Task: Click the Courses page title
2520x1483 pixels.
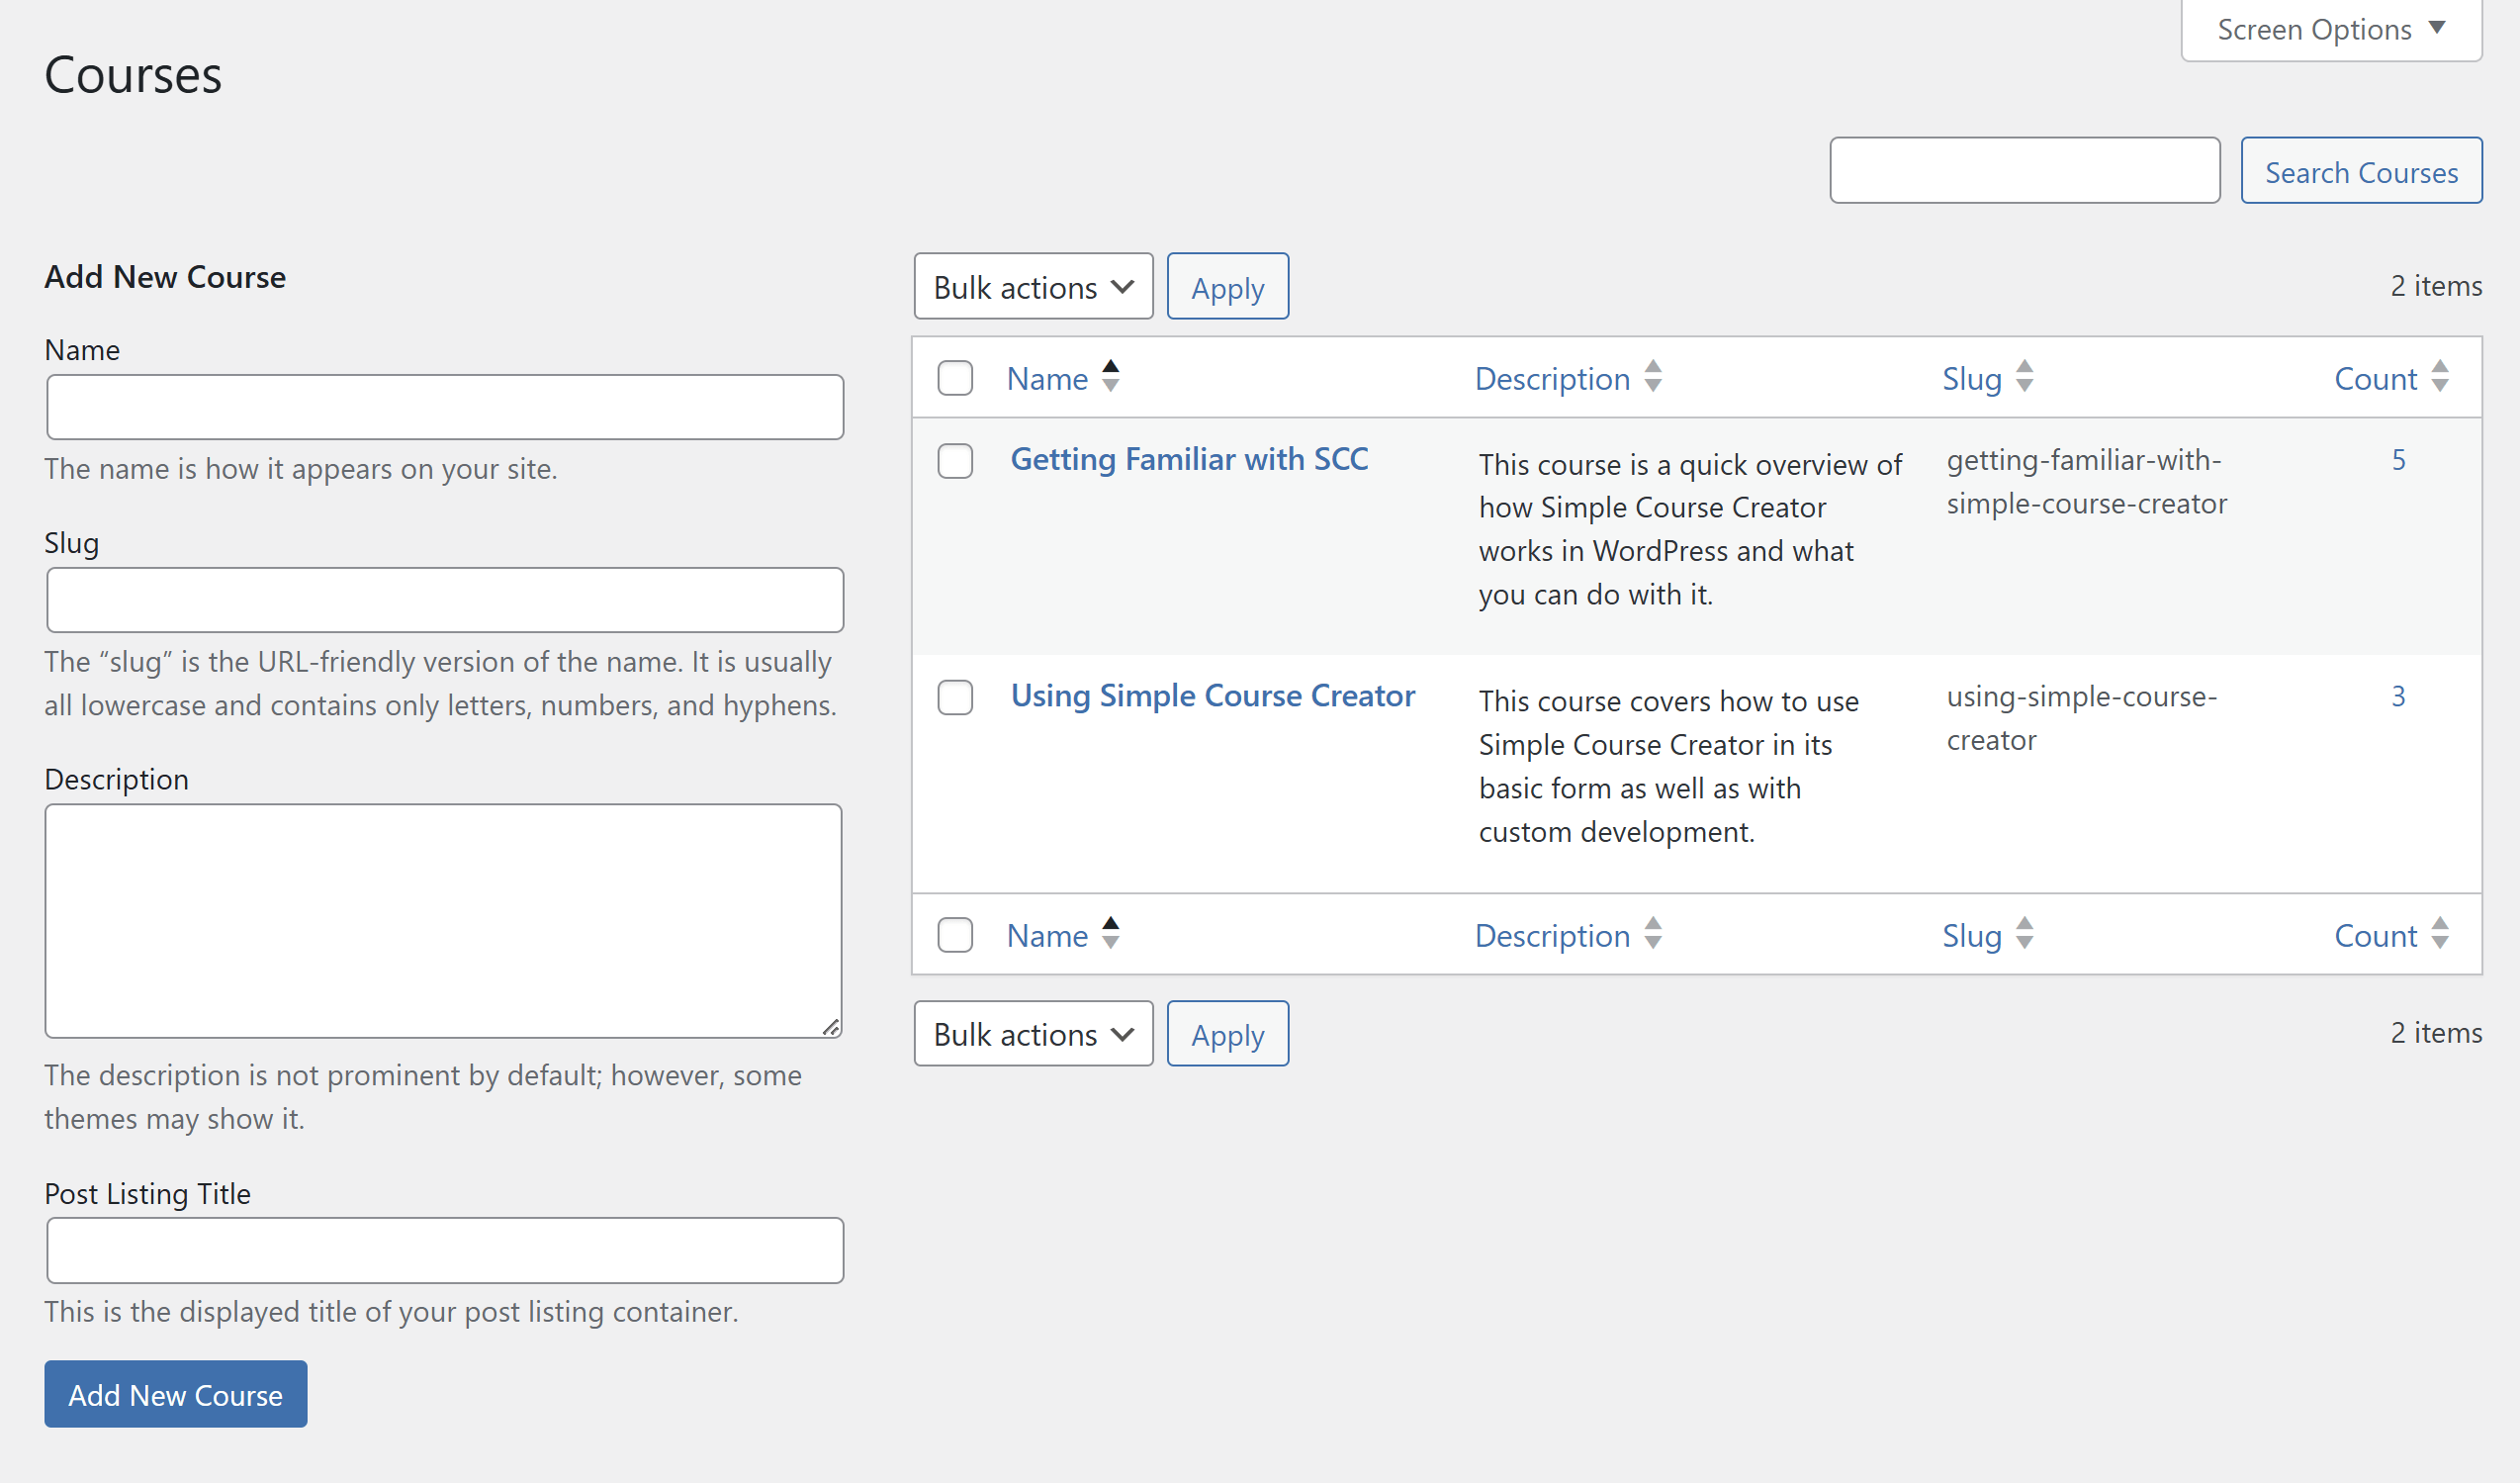Action: coord(133,75)
